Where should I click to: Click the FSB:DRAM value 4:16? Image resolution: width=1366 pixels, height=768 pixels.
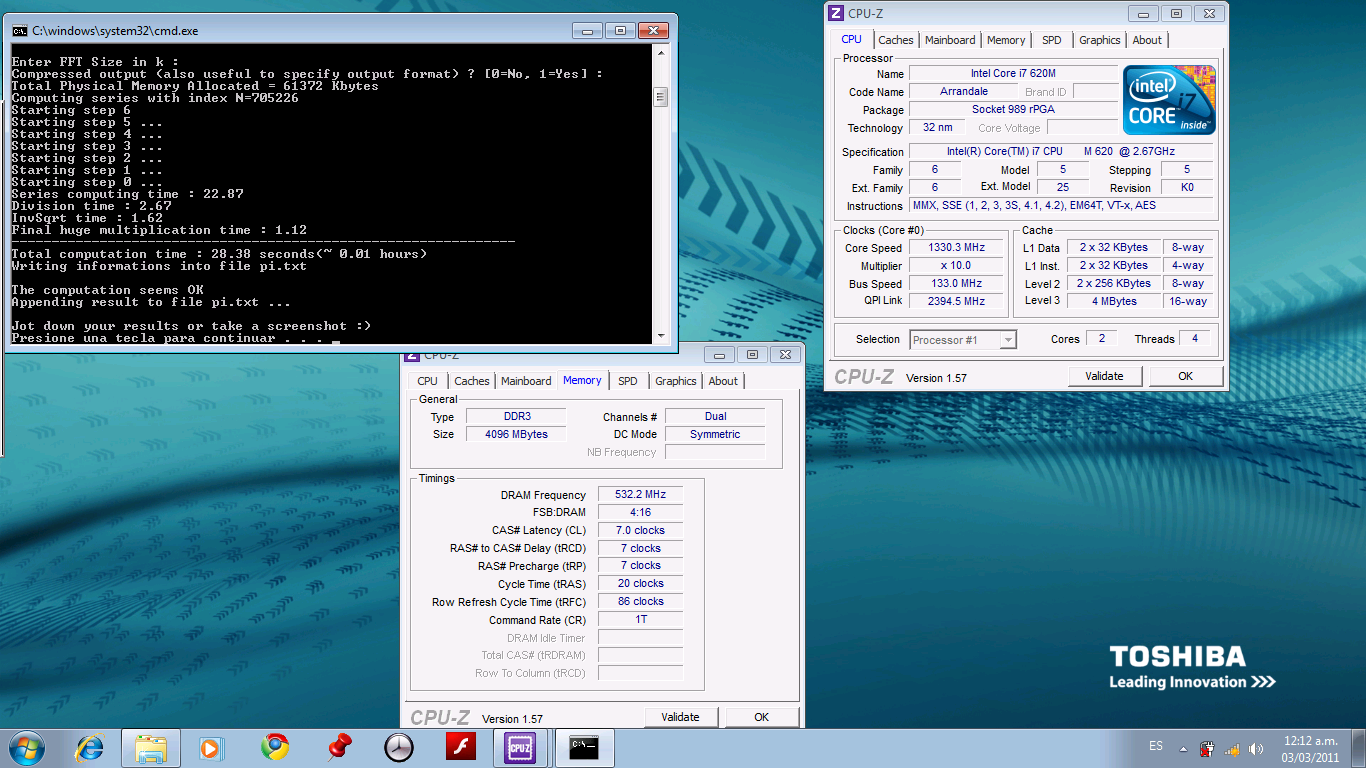point(640,513)
